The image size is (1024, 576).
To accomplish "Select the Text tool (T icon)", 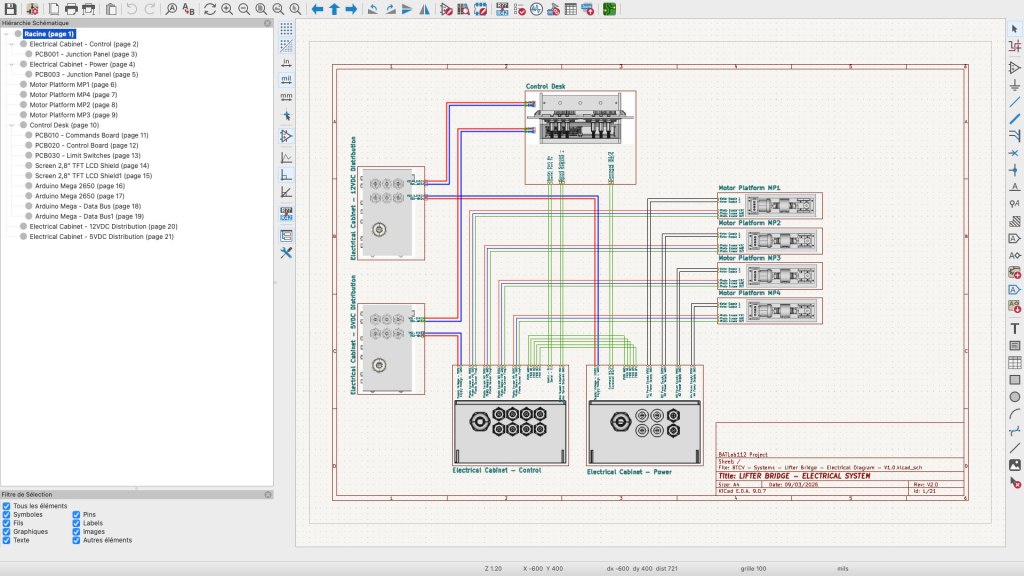I will point(1014,327).
